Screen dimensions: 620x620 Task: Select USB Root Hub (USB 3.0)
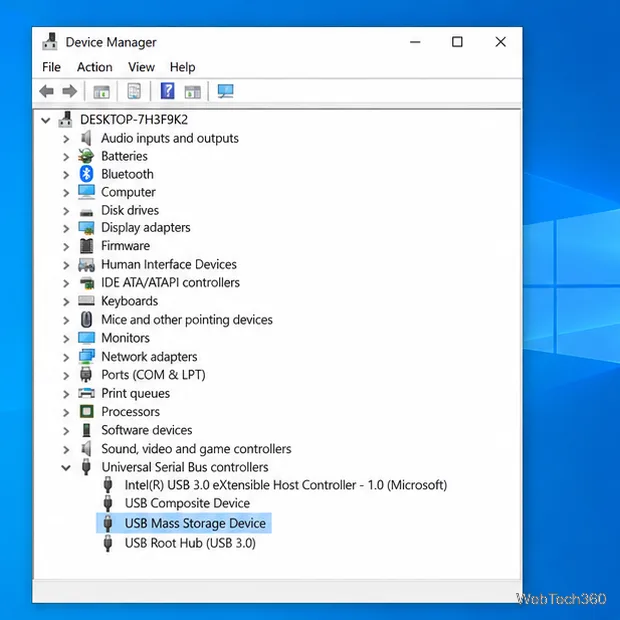point(190,543)
